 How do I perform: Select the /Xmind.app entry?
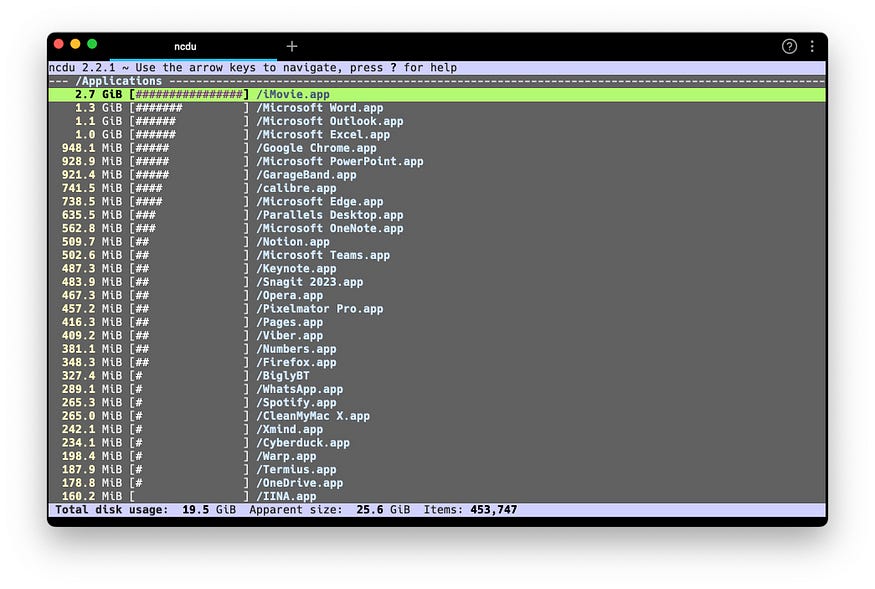[437, 429]
